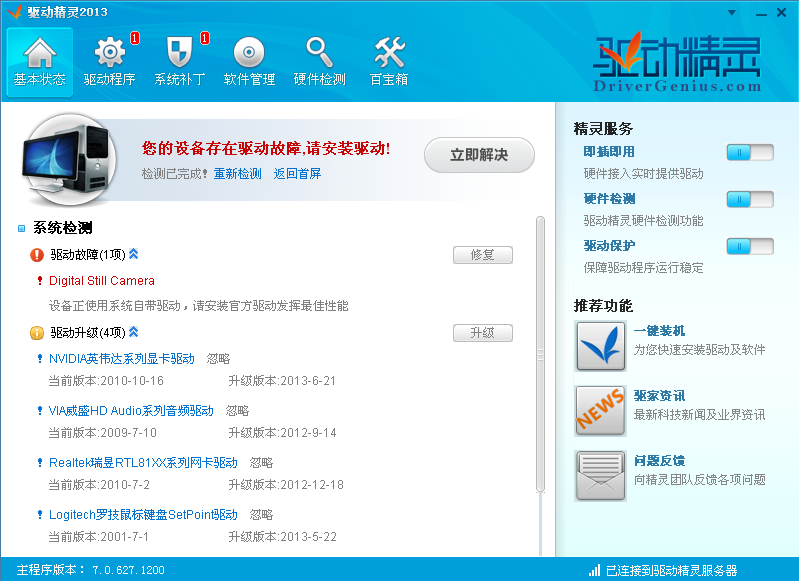Open the 软件管理 tab

[x=249, y=62]
